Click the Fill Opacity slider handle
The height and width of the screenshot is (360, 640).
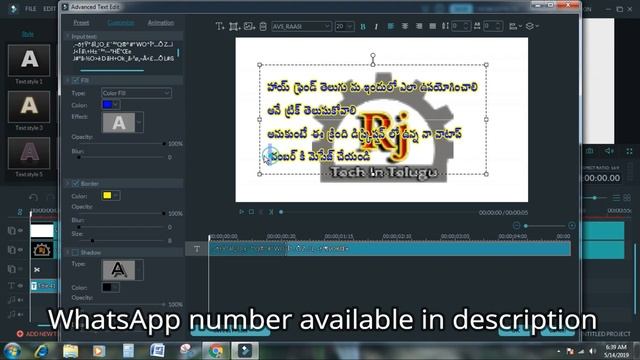(x=164, y=144)
